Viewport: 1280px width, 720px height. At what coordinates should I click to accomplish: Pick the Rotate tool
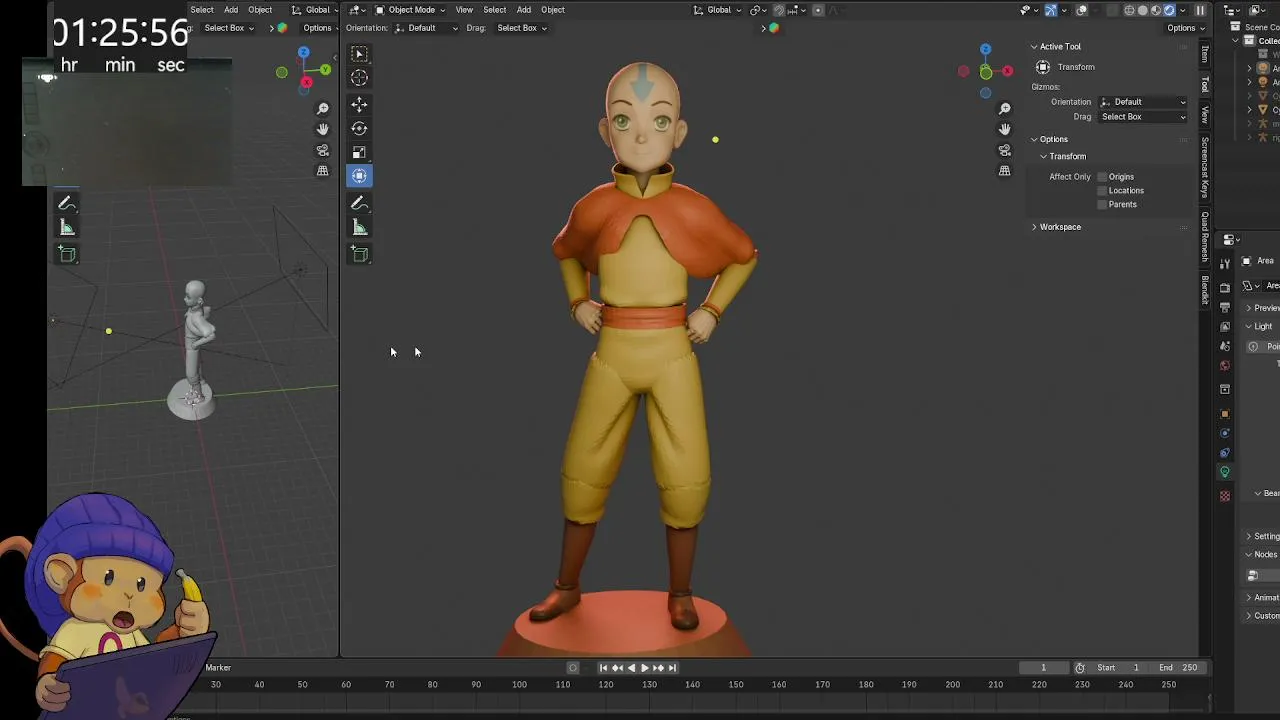pos(359,128)
